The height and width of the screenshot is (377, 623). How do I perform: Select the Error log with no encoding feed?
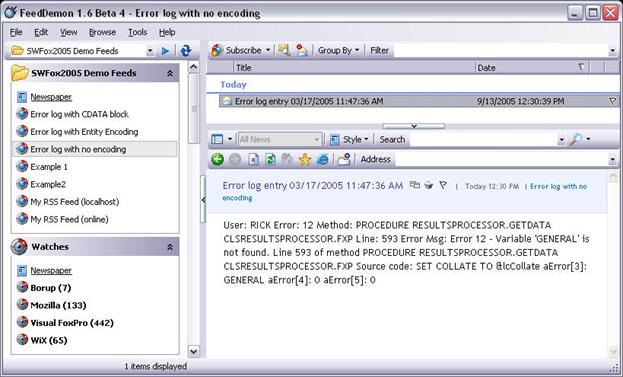pyautogui.click(x=95, y=149)
